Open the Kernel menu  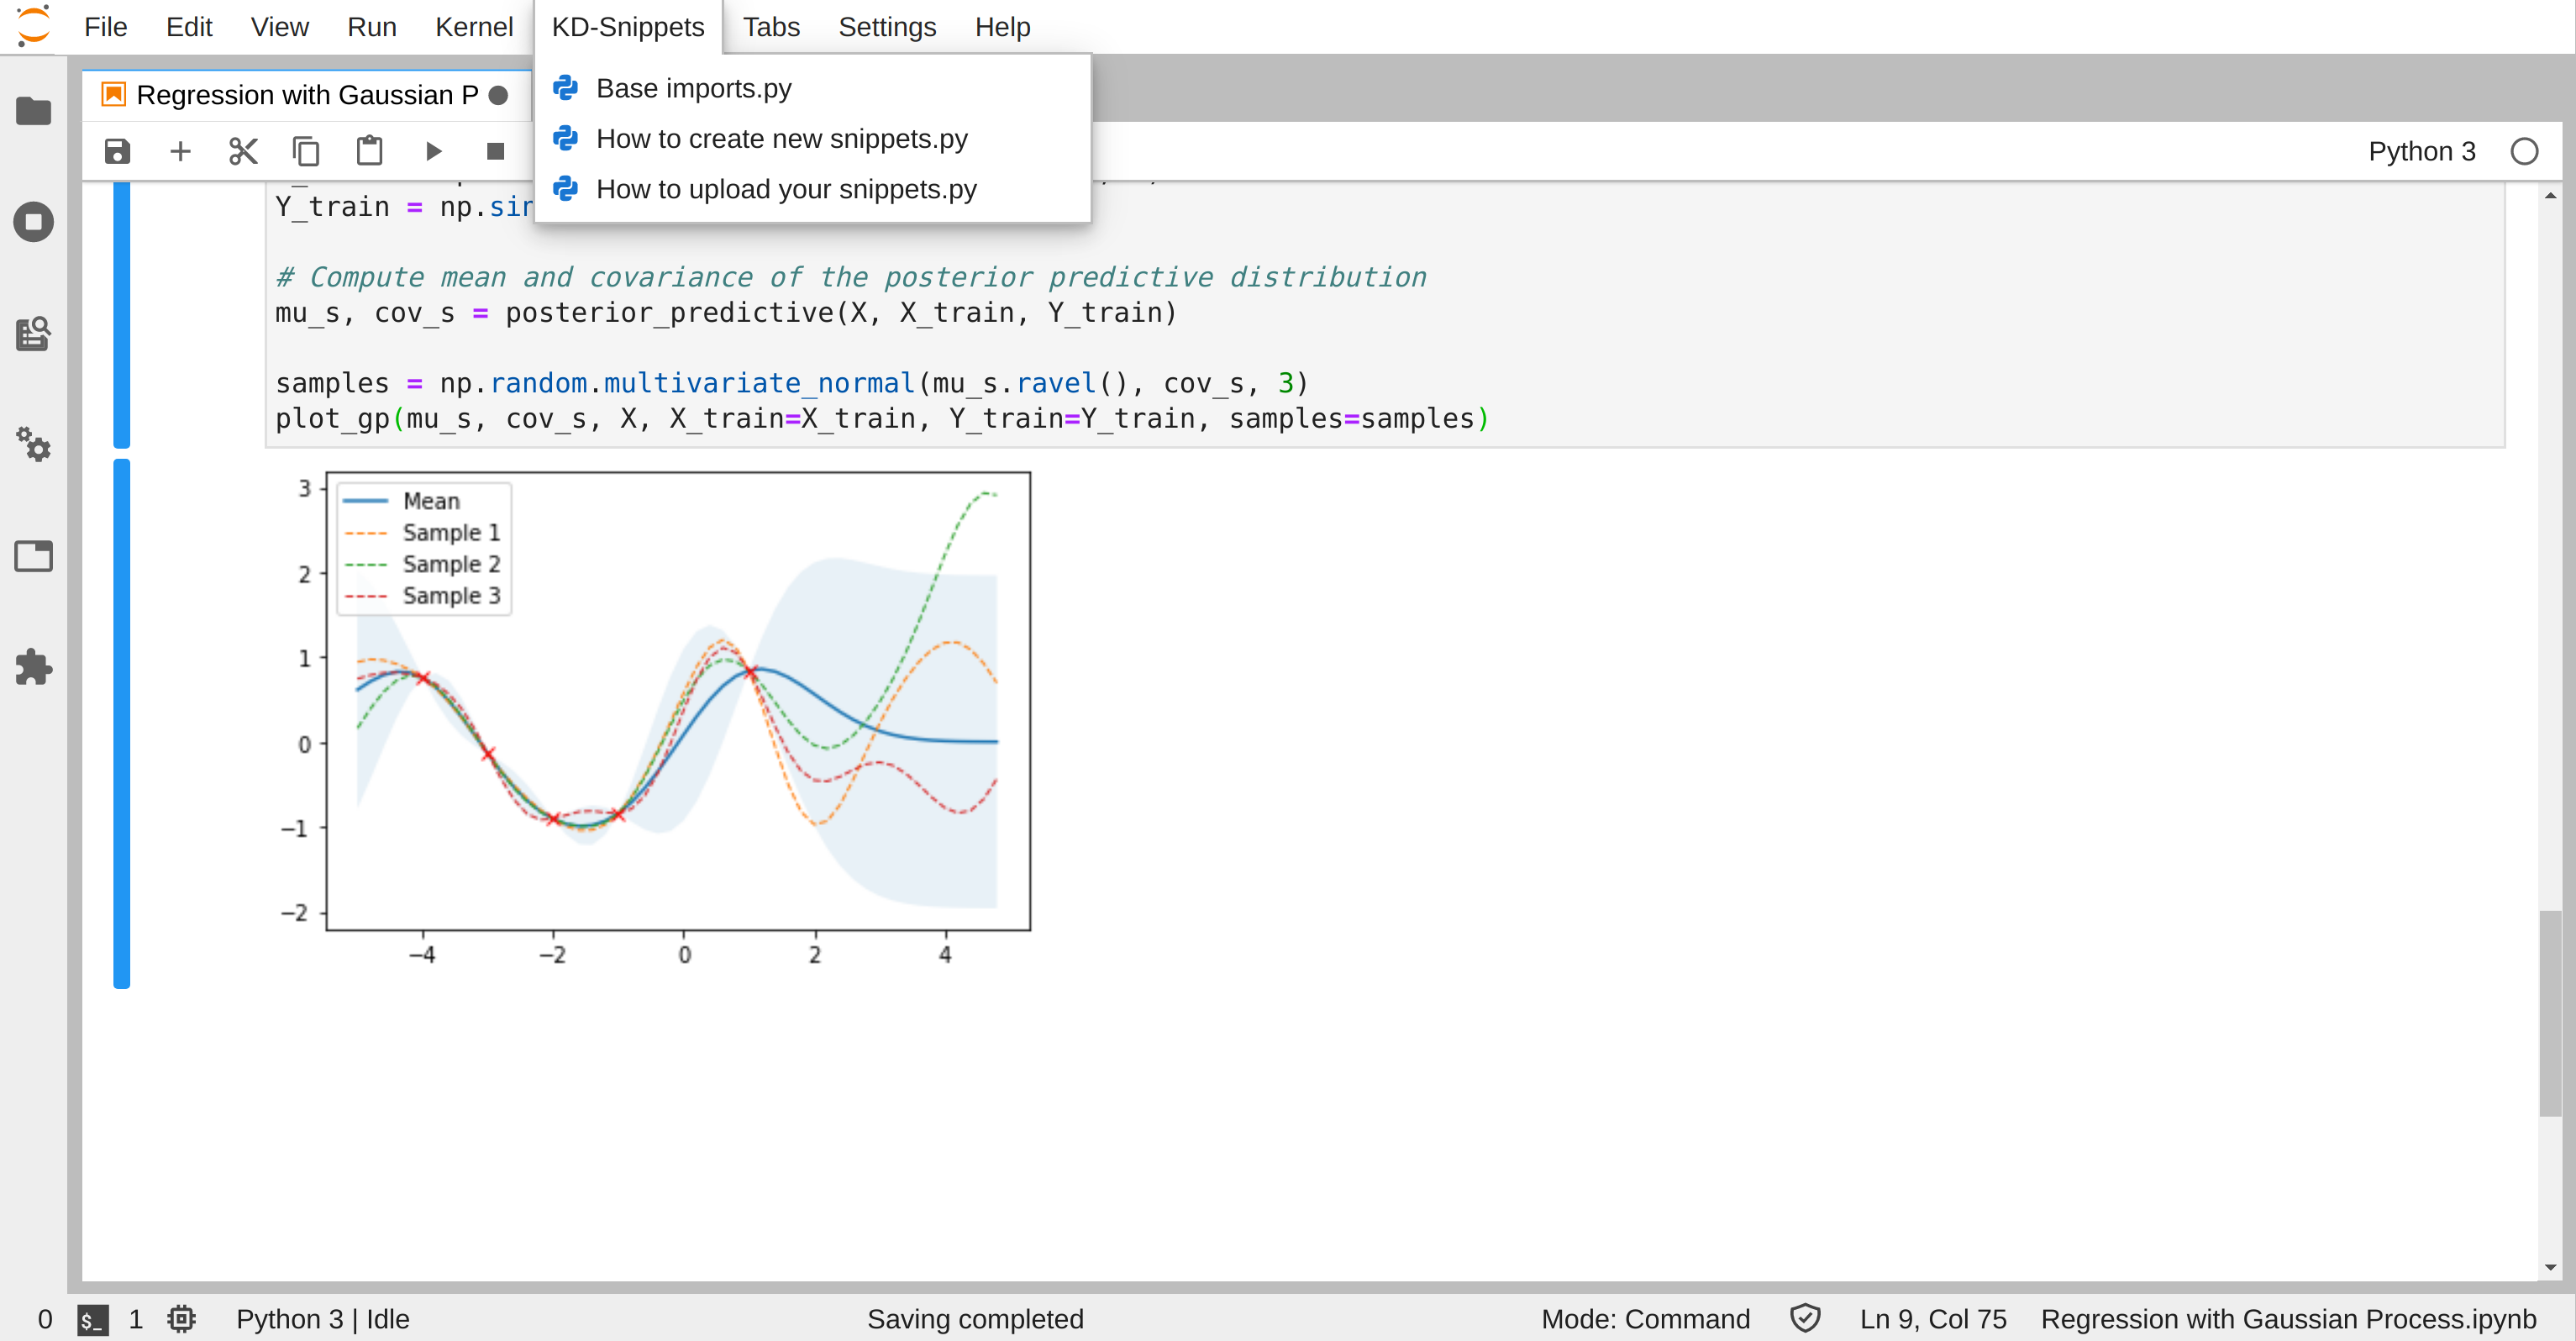click(474, 27)
